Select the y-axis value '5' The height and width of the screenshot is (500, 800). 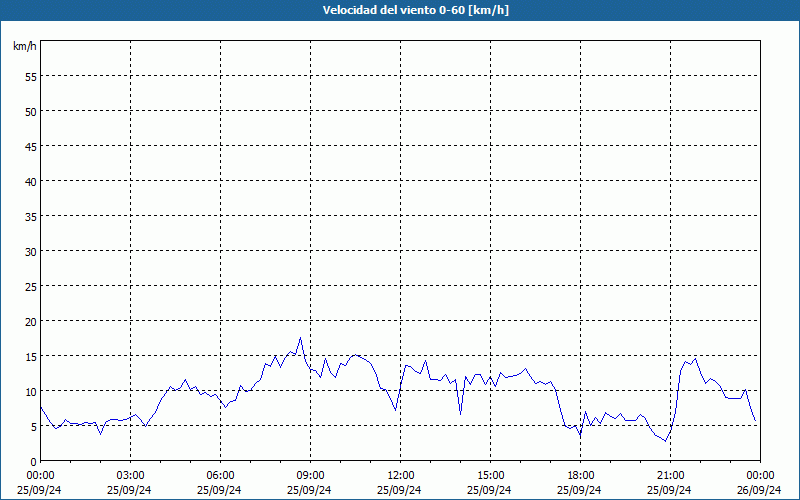(34, 427)
